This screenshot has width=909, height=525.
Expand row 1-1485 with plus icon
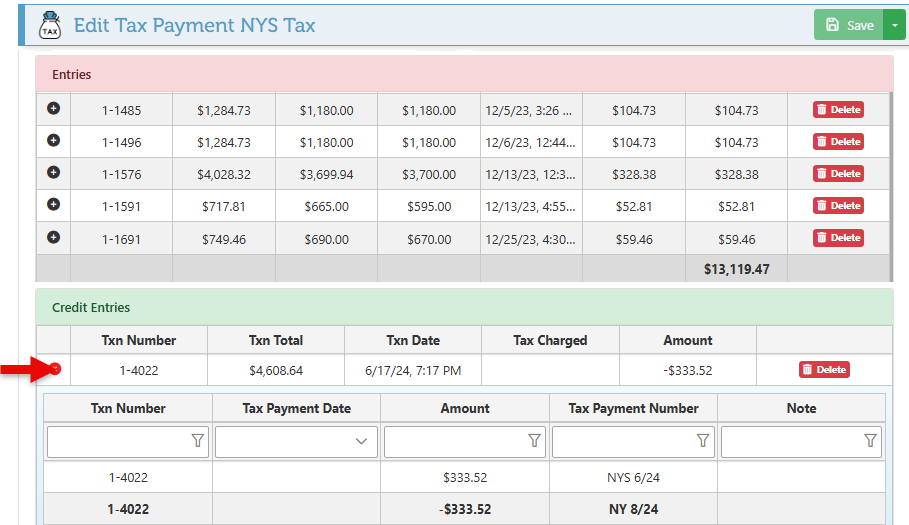(54, 109)
